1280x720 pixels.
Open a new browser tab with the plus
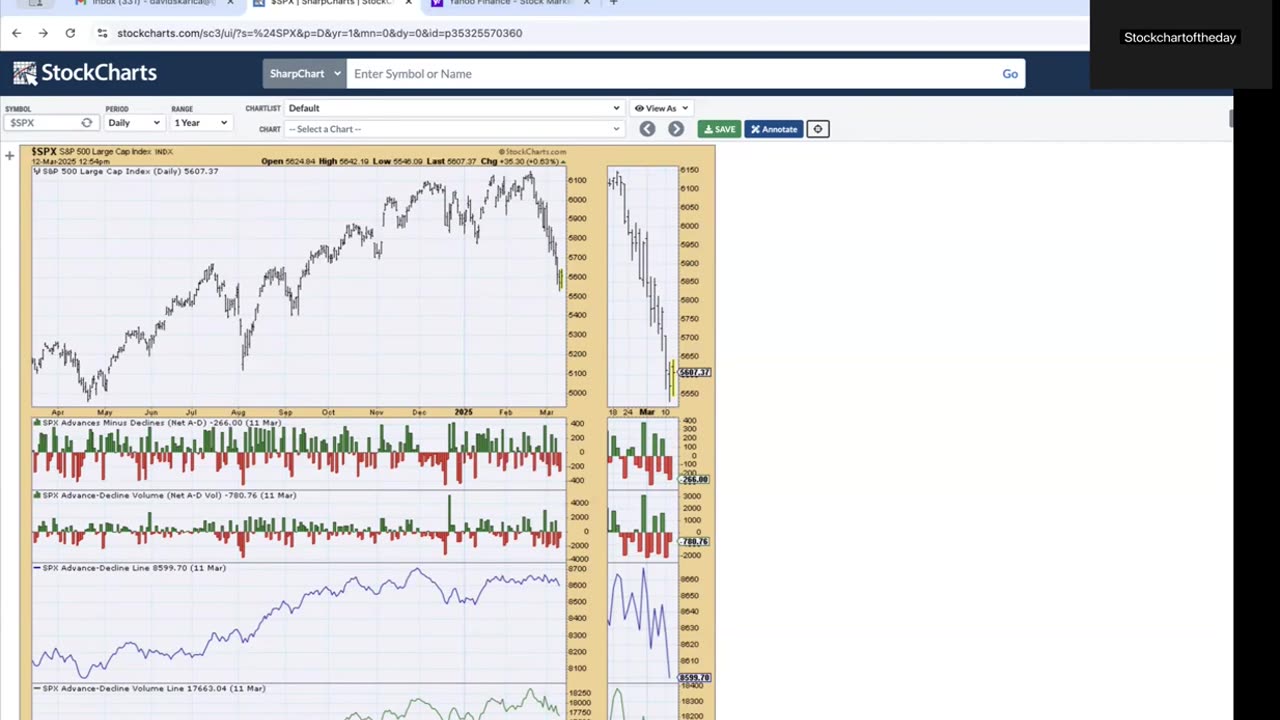[x=613, y=3]
